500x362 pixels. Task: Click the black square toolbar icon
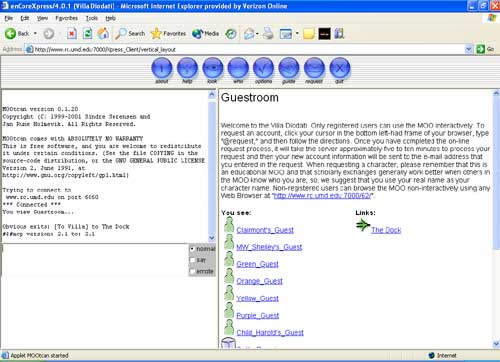(x=324, y=34)
